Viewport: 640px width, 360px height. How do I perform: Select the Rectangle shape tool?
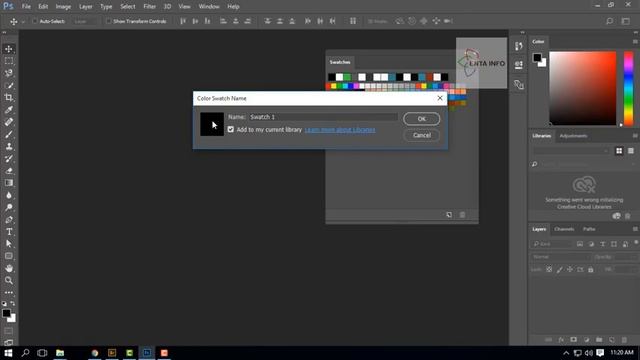click(x=9, y=256)
